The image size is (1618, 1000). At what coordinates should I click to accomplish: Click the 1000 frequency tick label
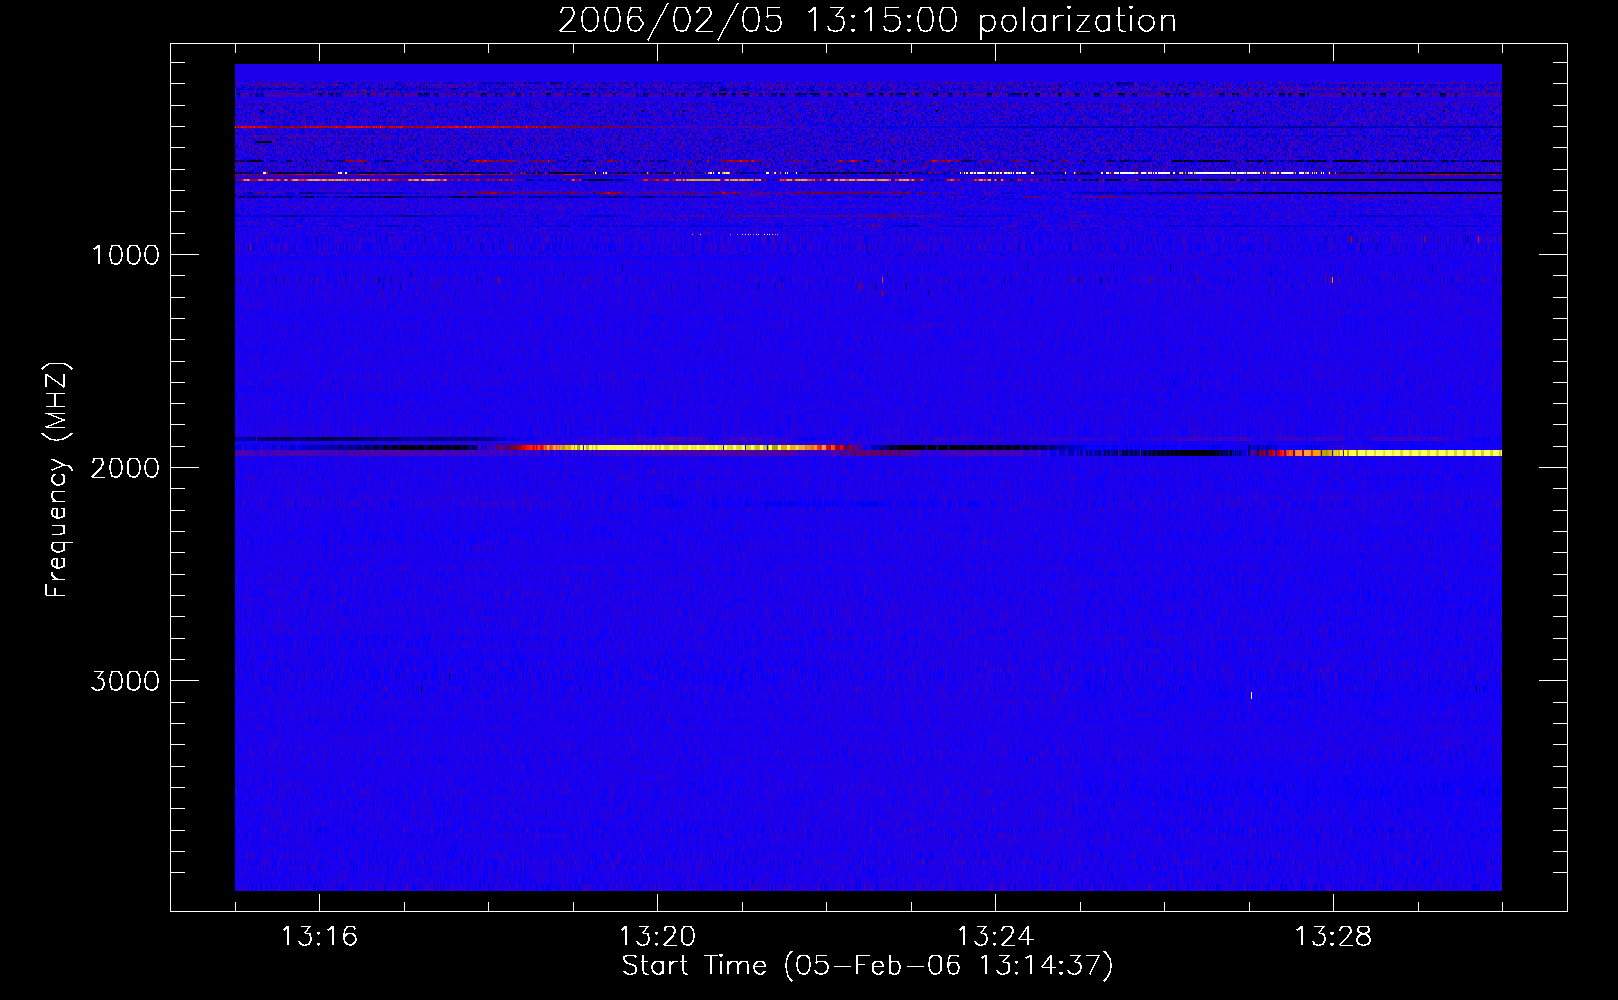(x=125, y=255)
